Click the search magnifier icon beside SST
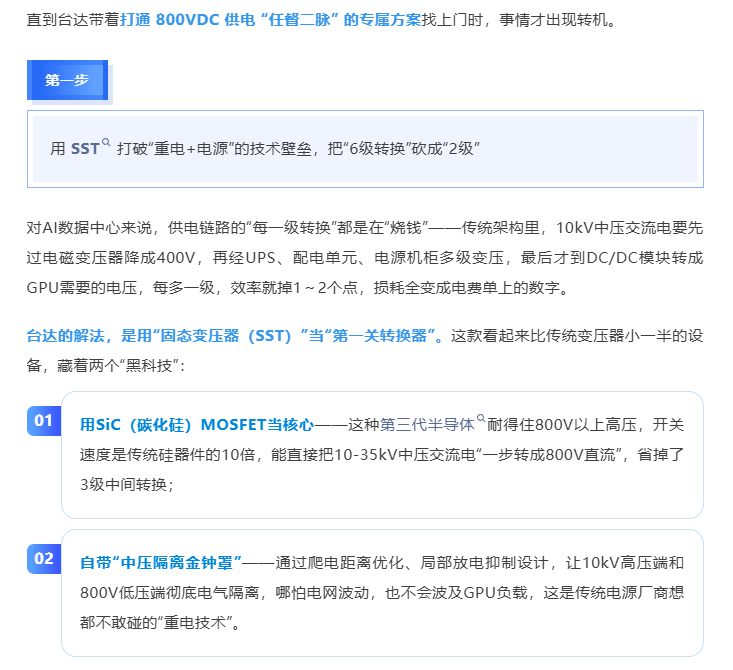The image size is (733, 670). pos(106,144)
